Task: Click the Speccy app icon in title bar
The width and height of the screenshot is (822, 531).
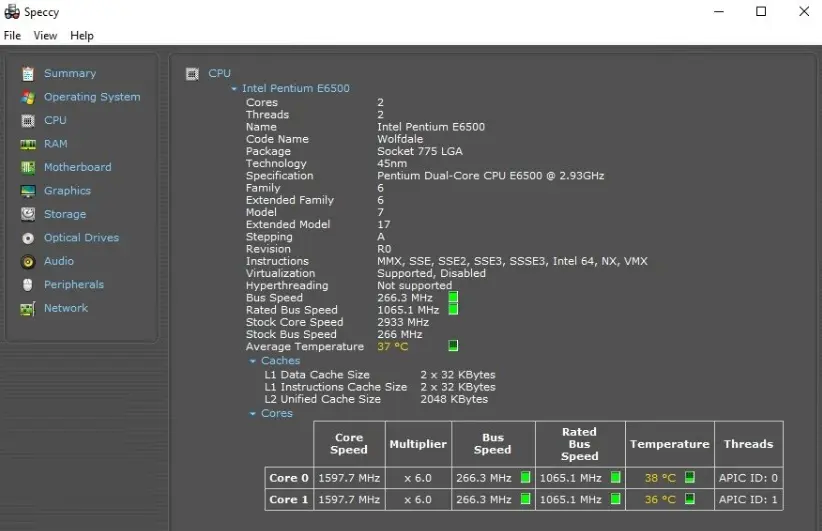Action: tap(12, 12)
